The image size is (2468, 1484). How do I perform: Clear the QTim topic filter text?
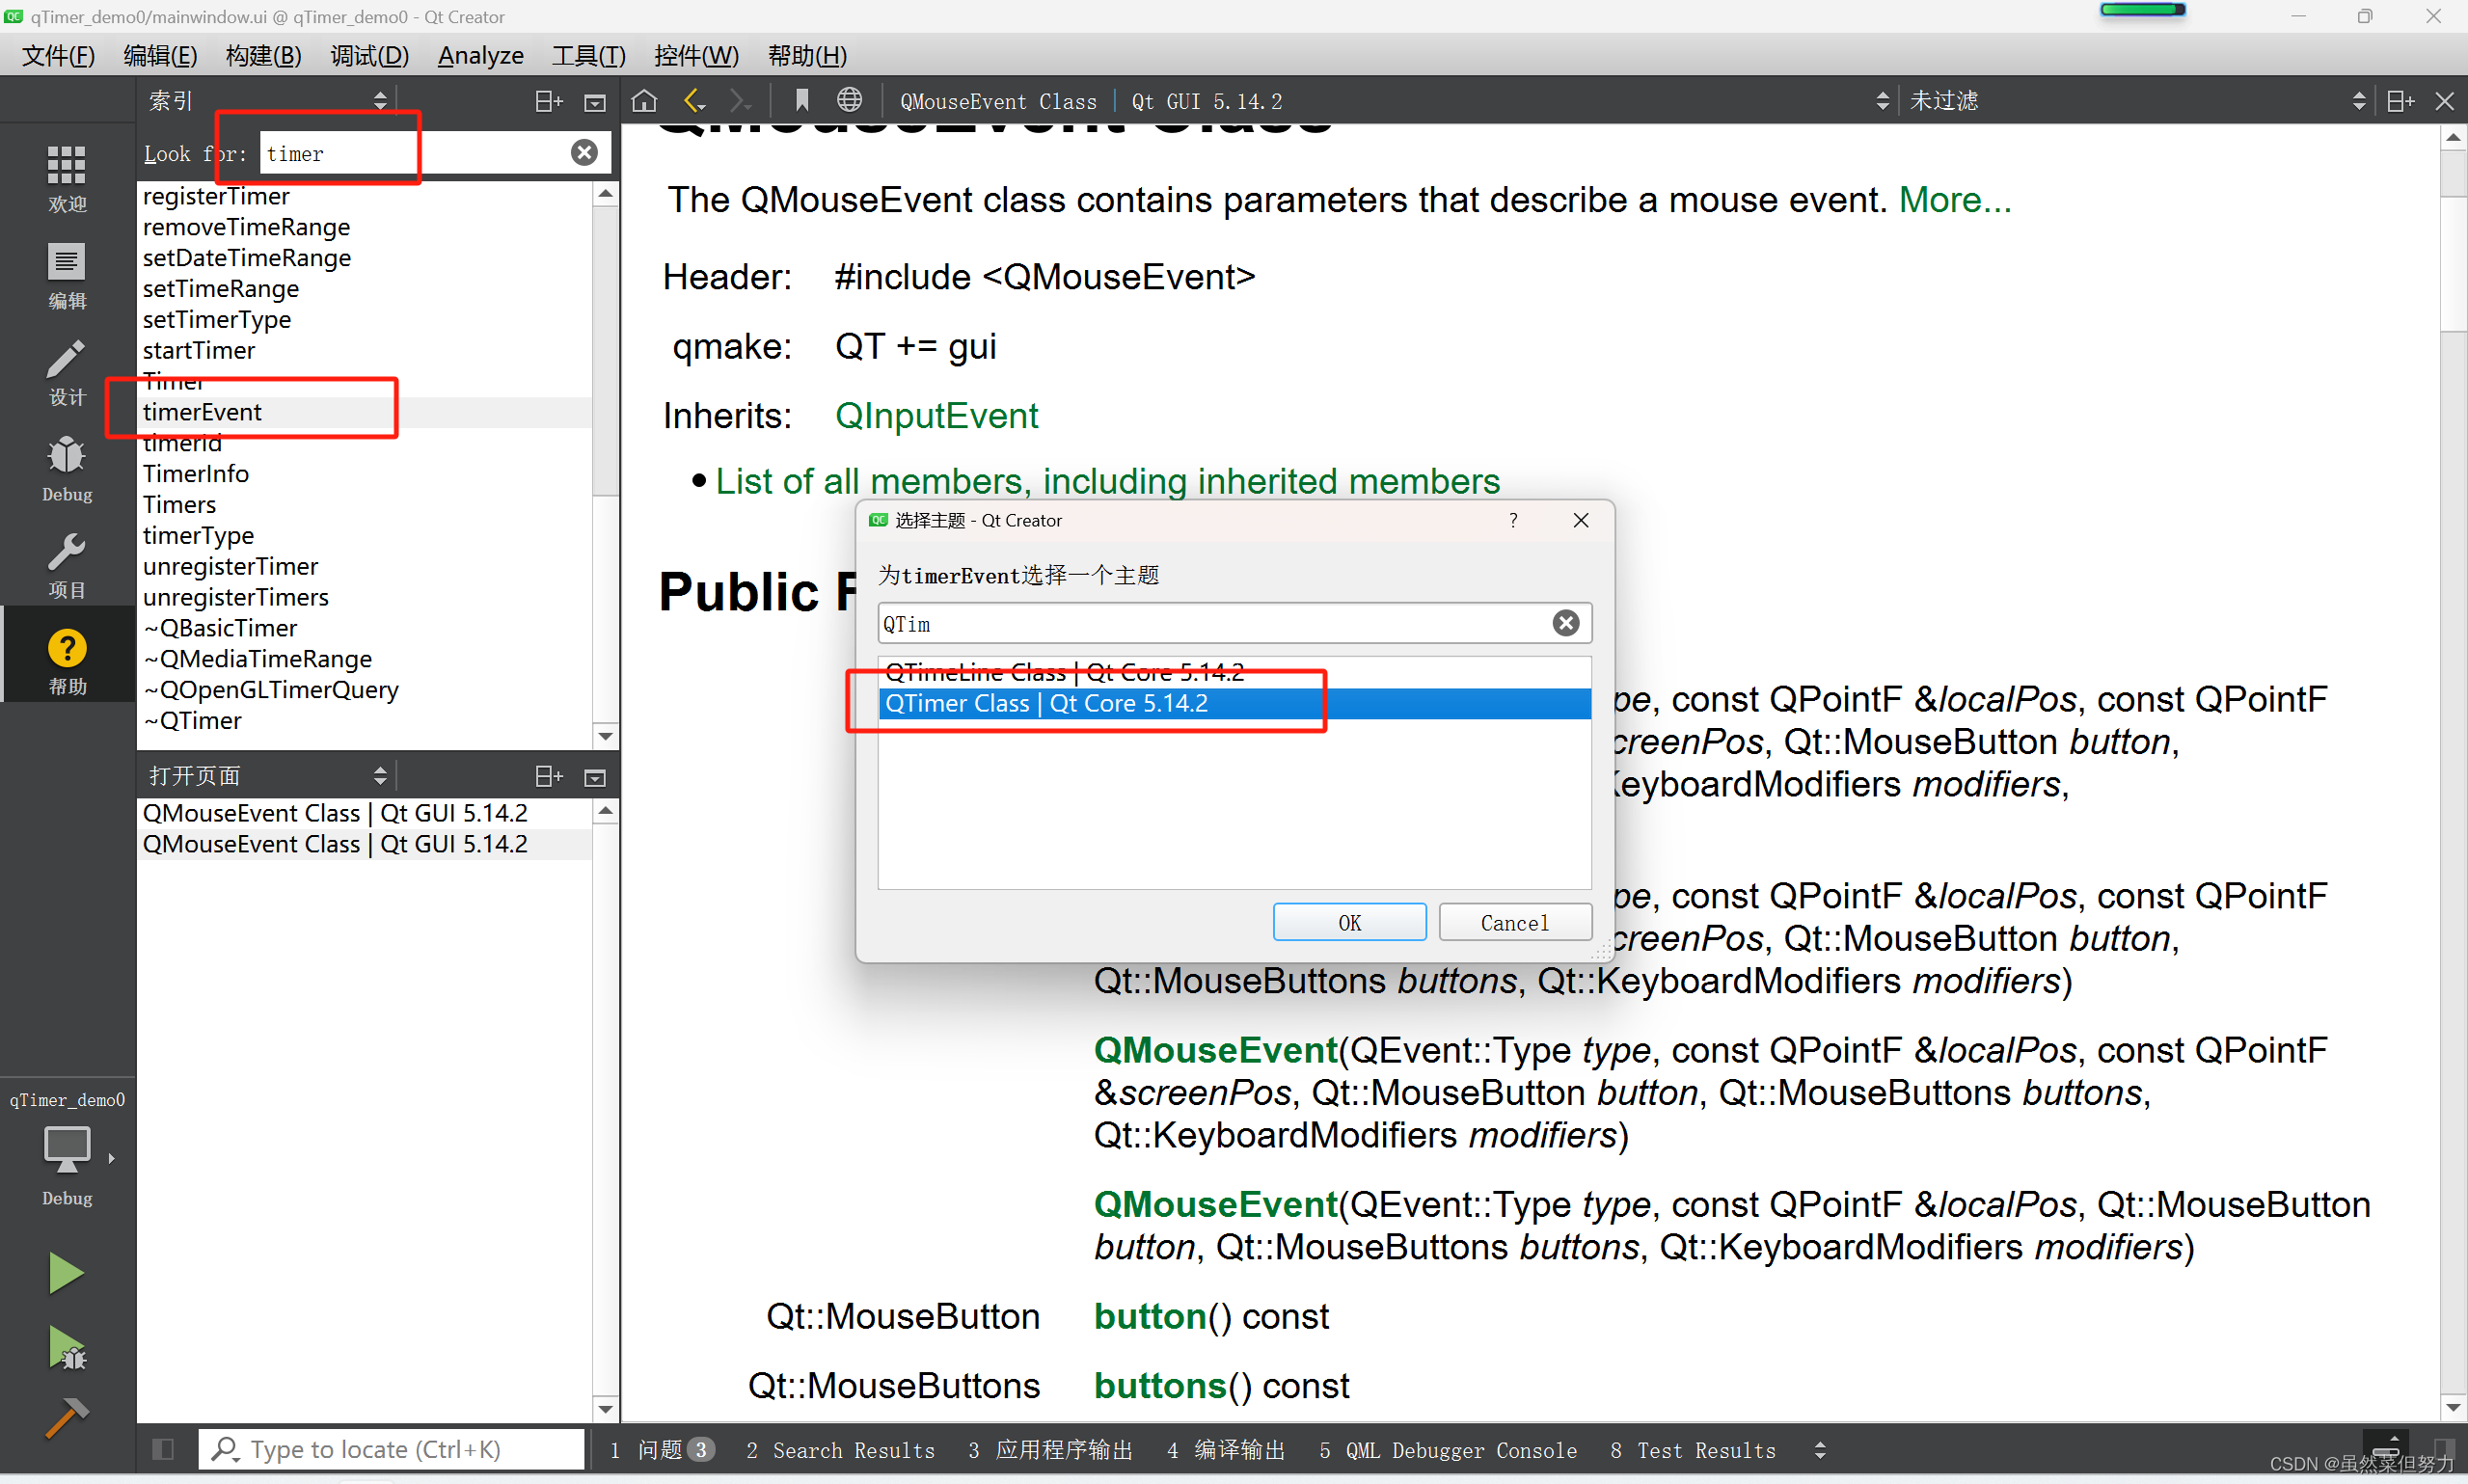[x=1565, y=623]
